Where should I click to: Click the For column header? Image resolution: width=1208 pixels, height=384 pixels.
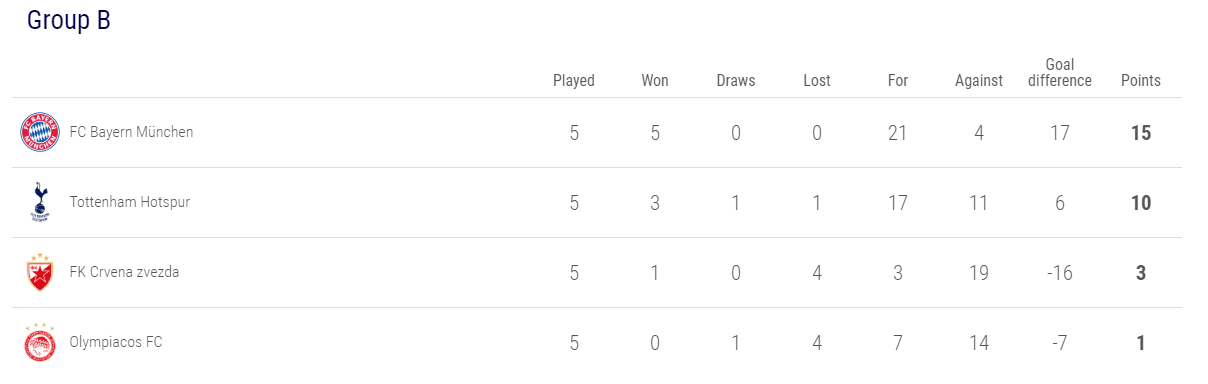click(898, 80)
